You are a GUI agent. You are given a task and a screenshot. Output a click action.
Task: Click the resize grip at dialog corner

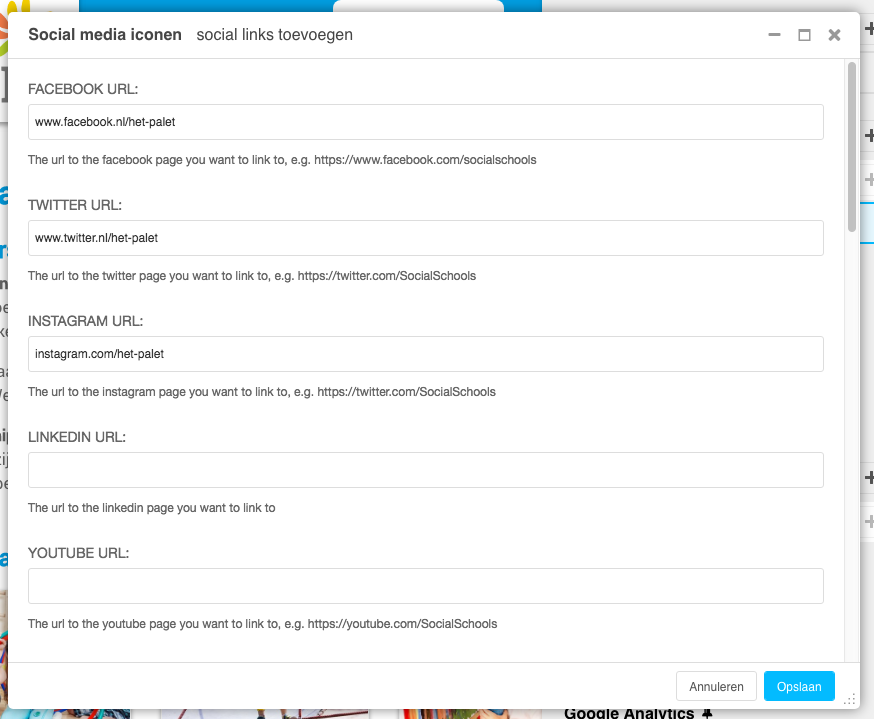point(852,700)
